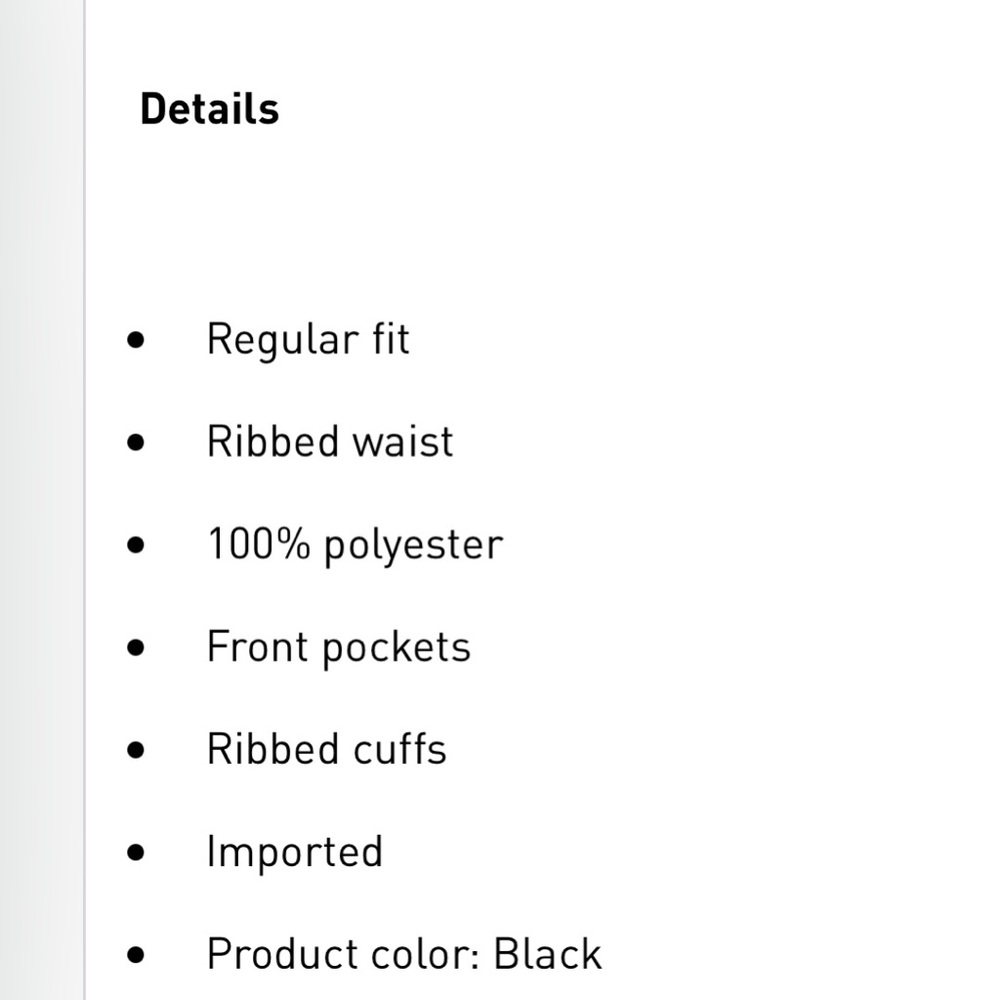This screenshot has height=1000, width=1000.
Task: Select the Imported list item
Action: 295,853
